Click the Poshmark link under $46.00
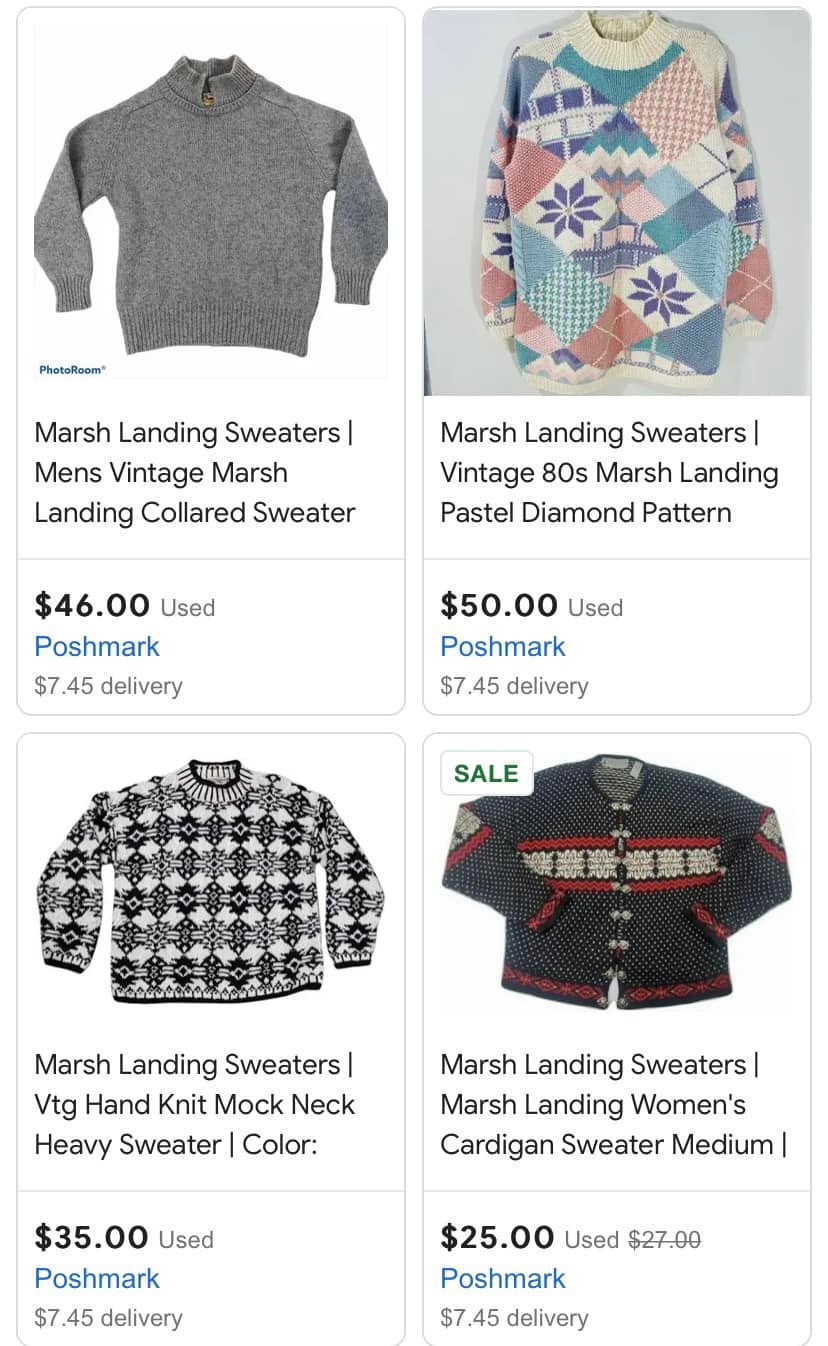828x1346 pixels. click(97, 646)
